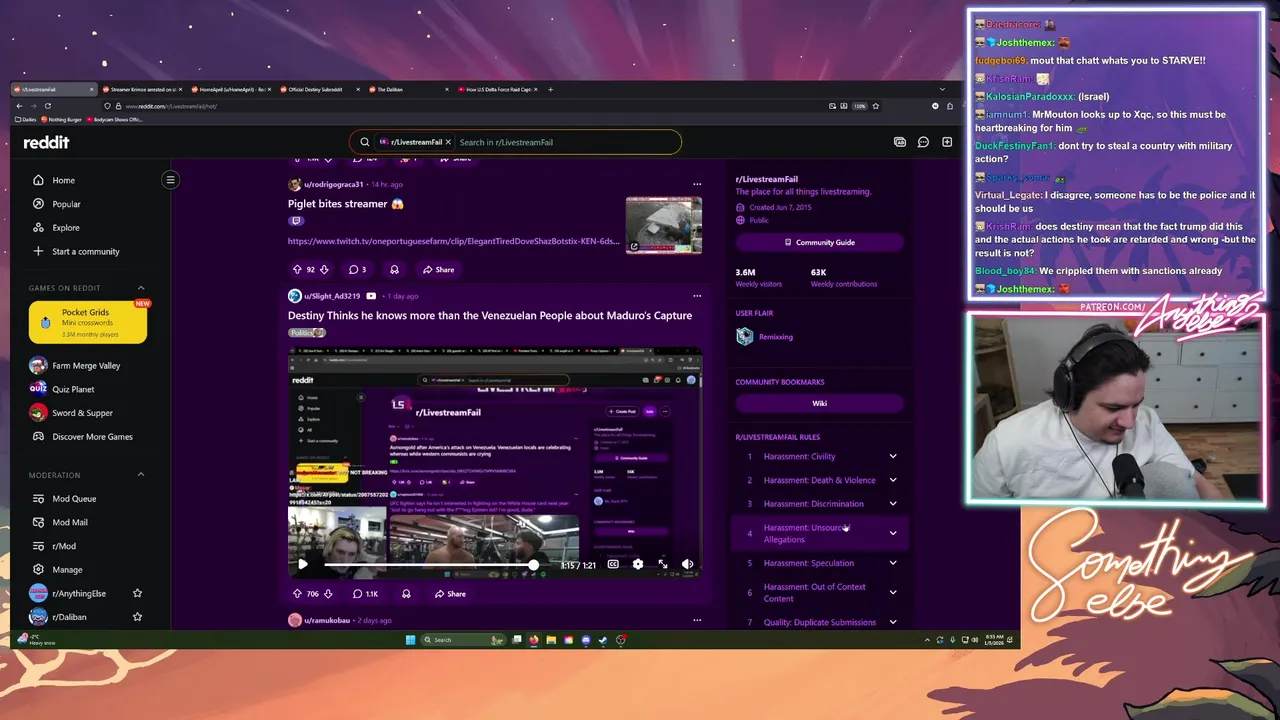Open the Wiki community bookmark
Image resolution: width=1280 pixels, height=720 pixels.
pyautogui.click(x=820, y=403)
